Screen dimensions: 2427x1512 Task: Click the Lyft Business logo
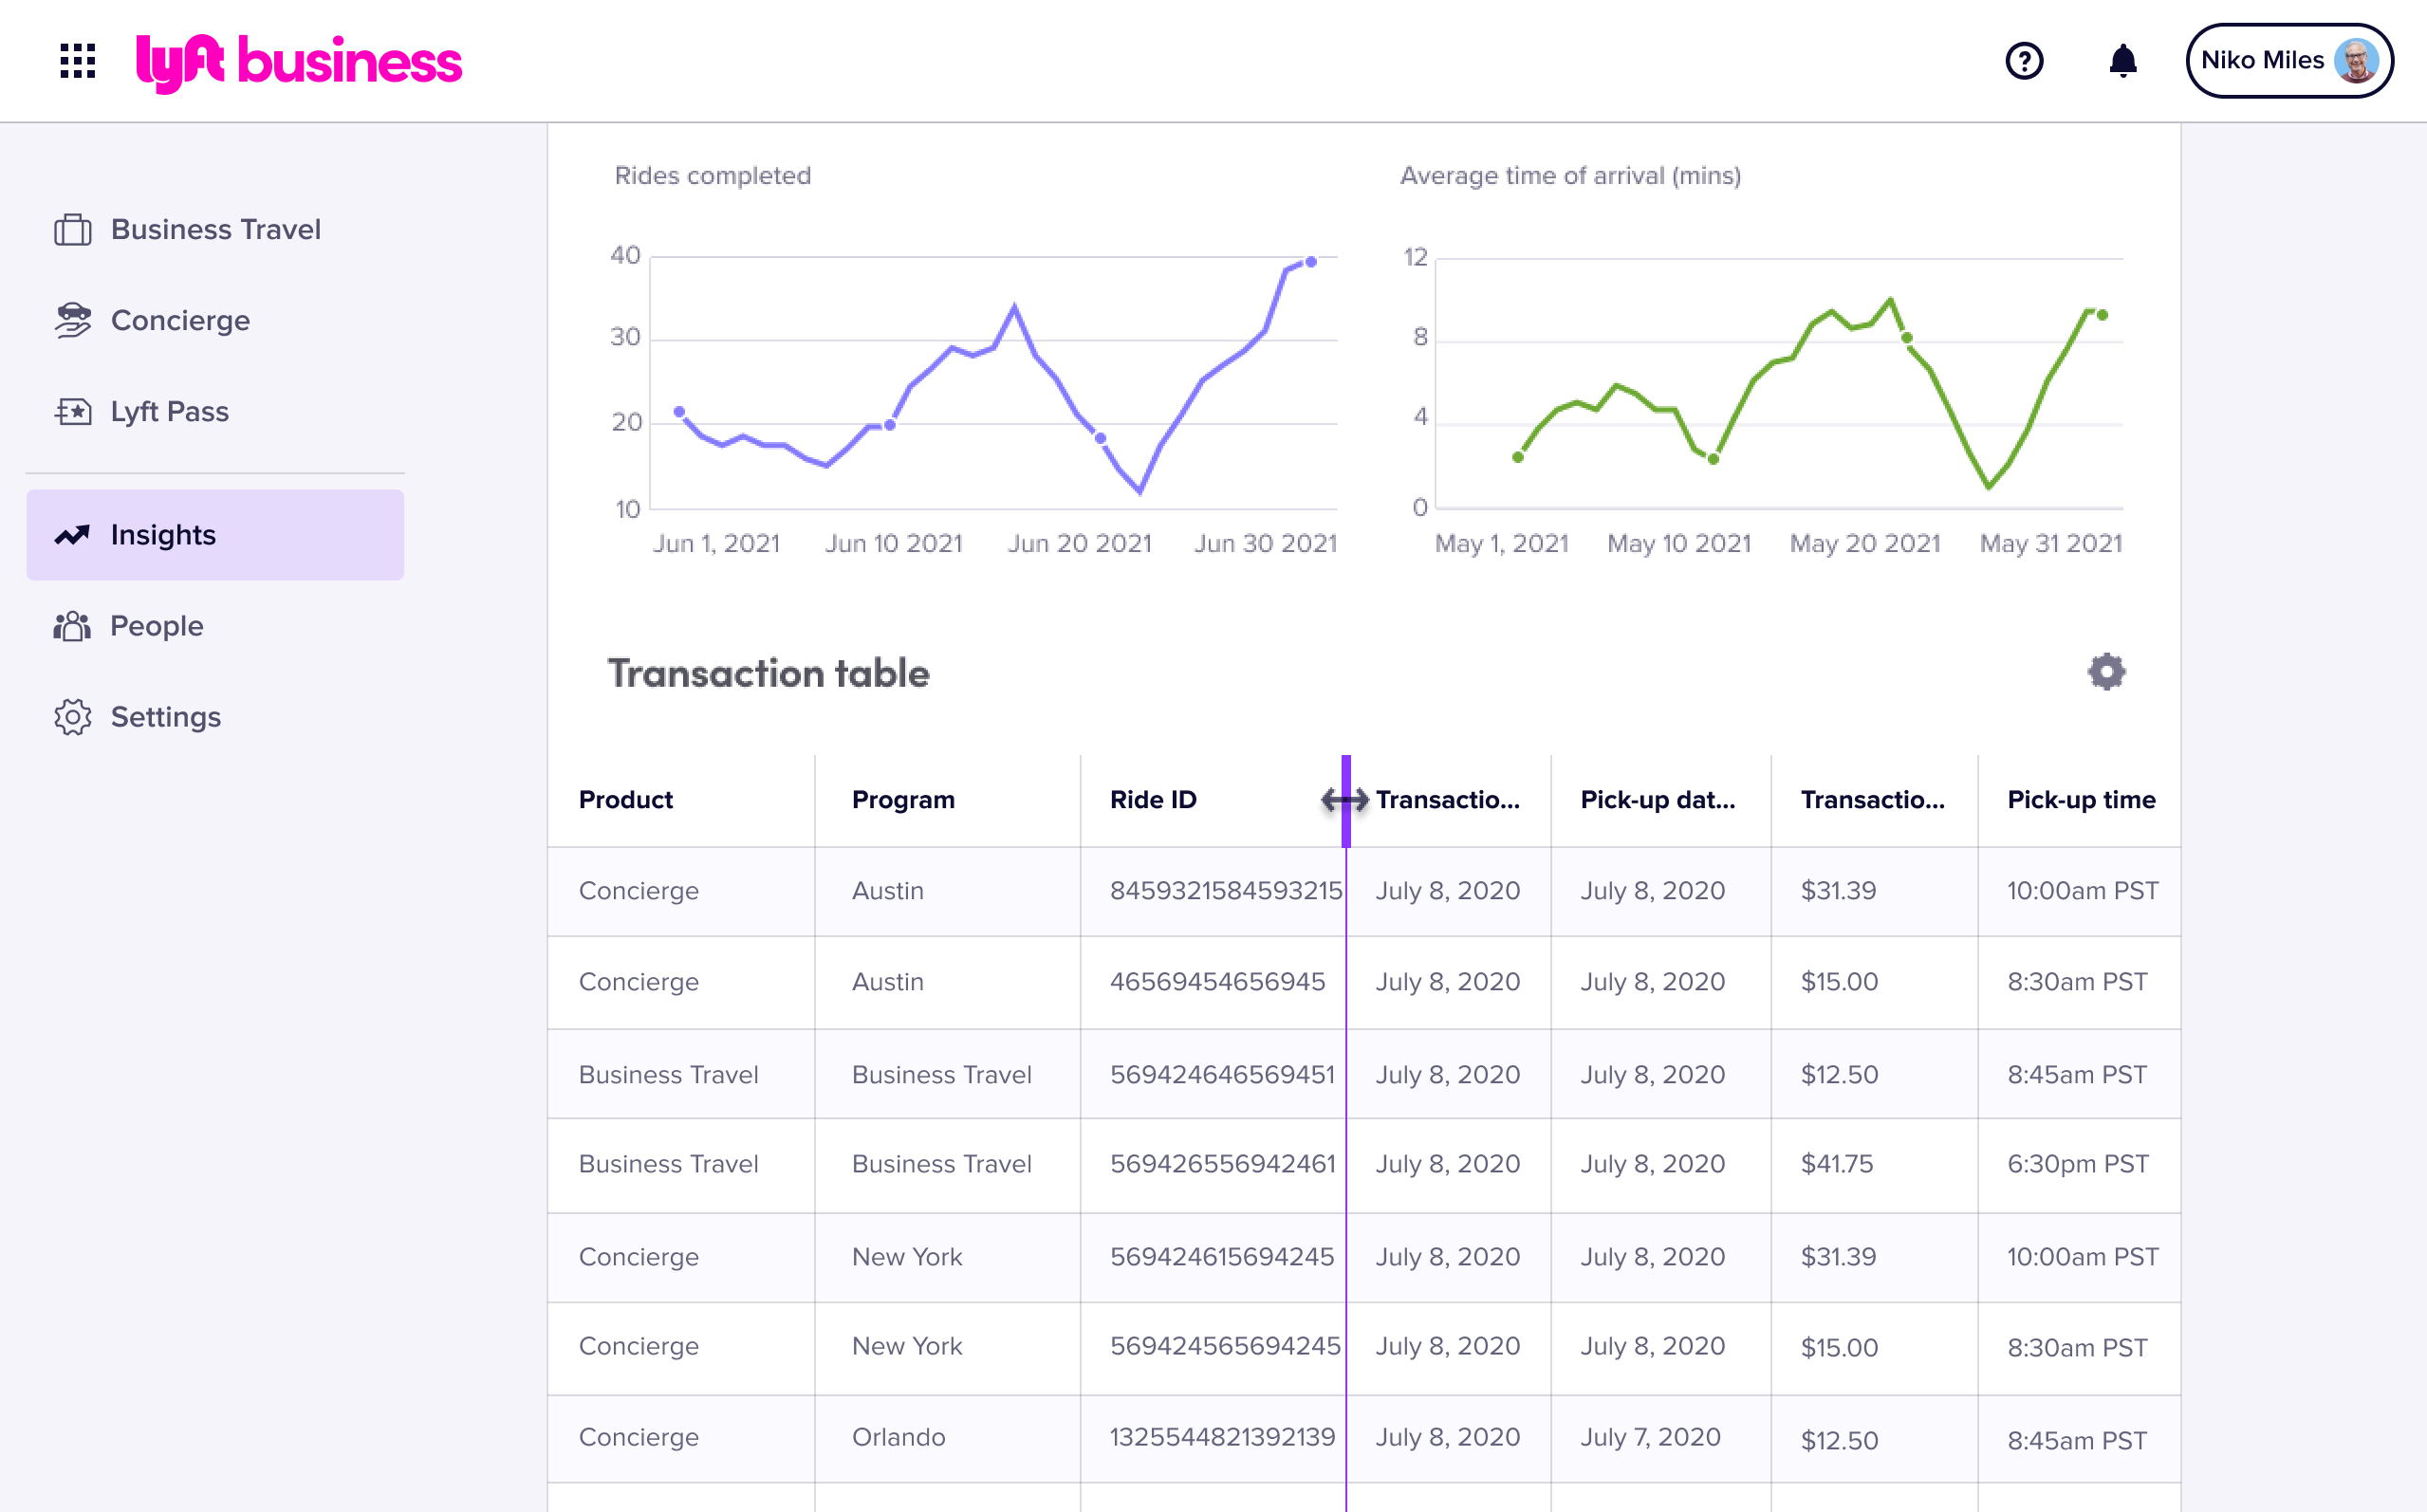pos(299,62)
